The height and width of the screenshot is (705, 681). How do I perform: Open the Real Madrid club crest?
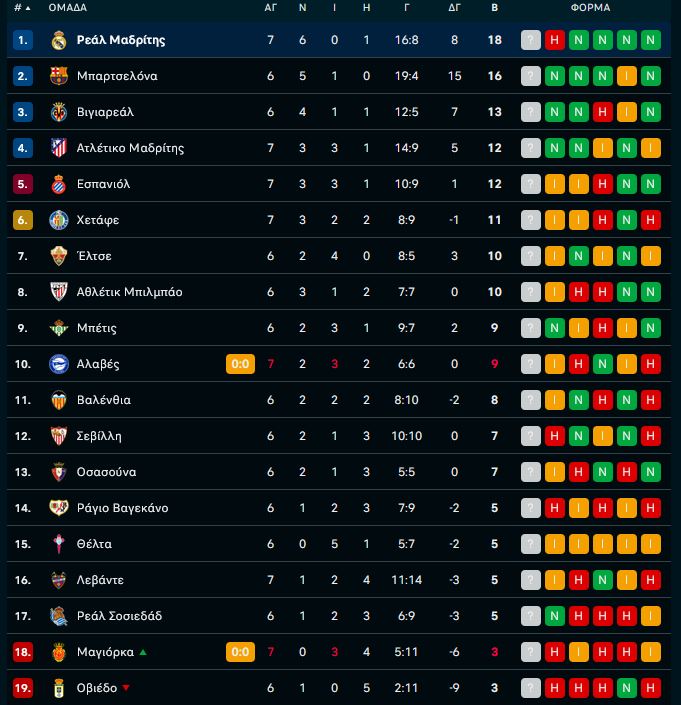click(59, 40)
